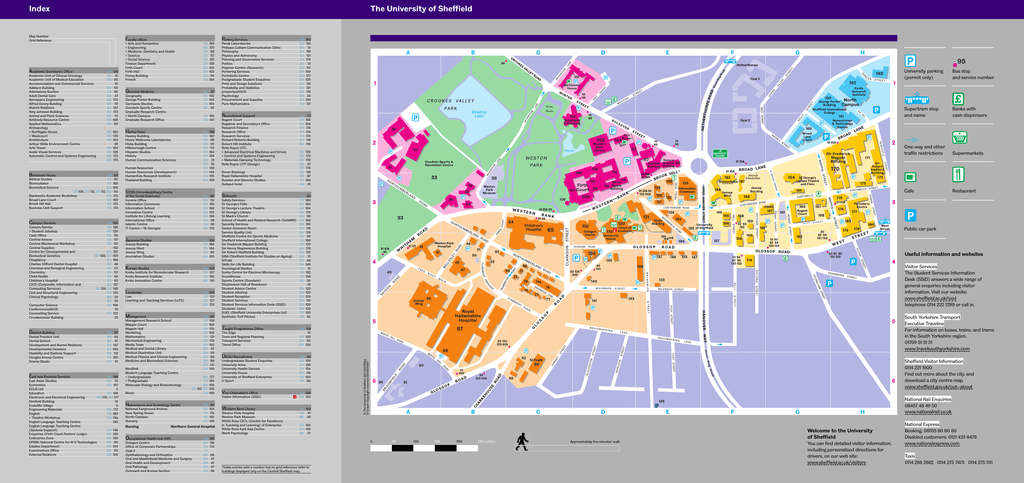Click the Approximately five minutes' walk caption
The height and width of the screenshot is (483, 1024).
pyautogui.click(x=594, y=442)
